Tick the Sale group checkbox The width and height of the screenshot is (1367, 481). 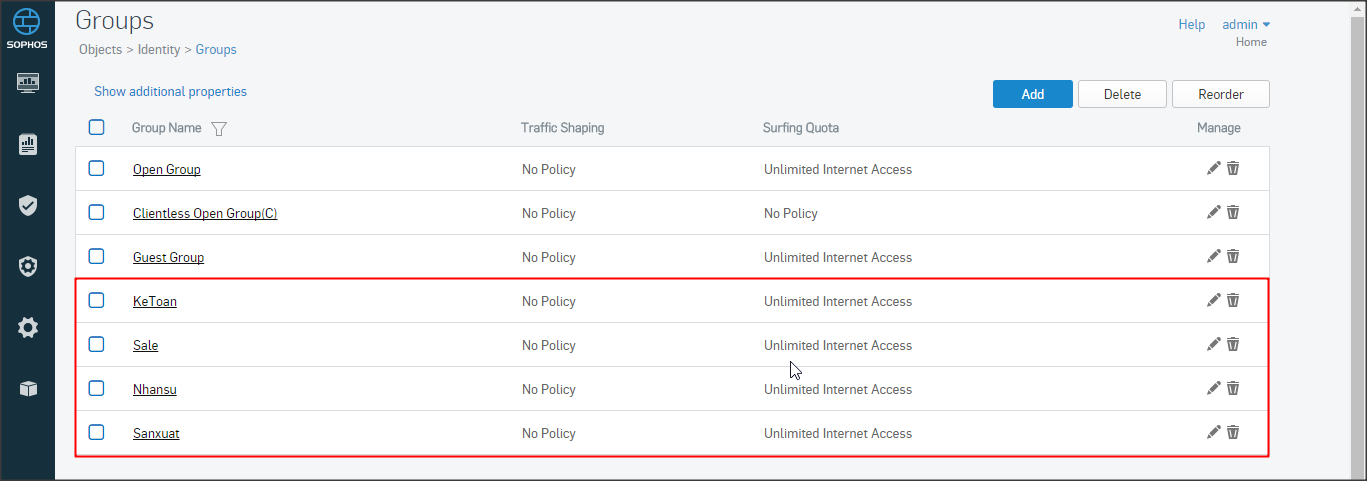[x=96, y=344]
